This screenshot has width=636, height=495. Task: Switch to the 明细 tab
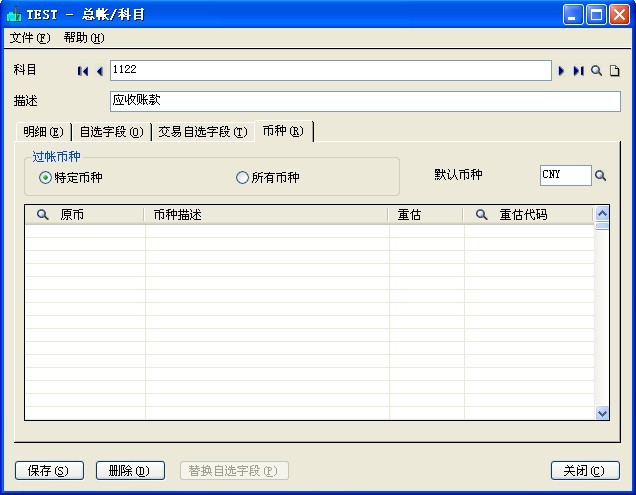(43, 132)
